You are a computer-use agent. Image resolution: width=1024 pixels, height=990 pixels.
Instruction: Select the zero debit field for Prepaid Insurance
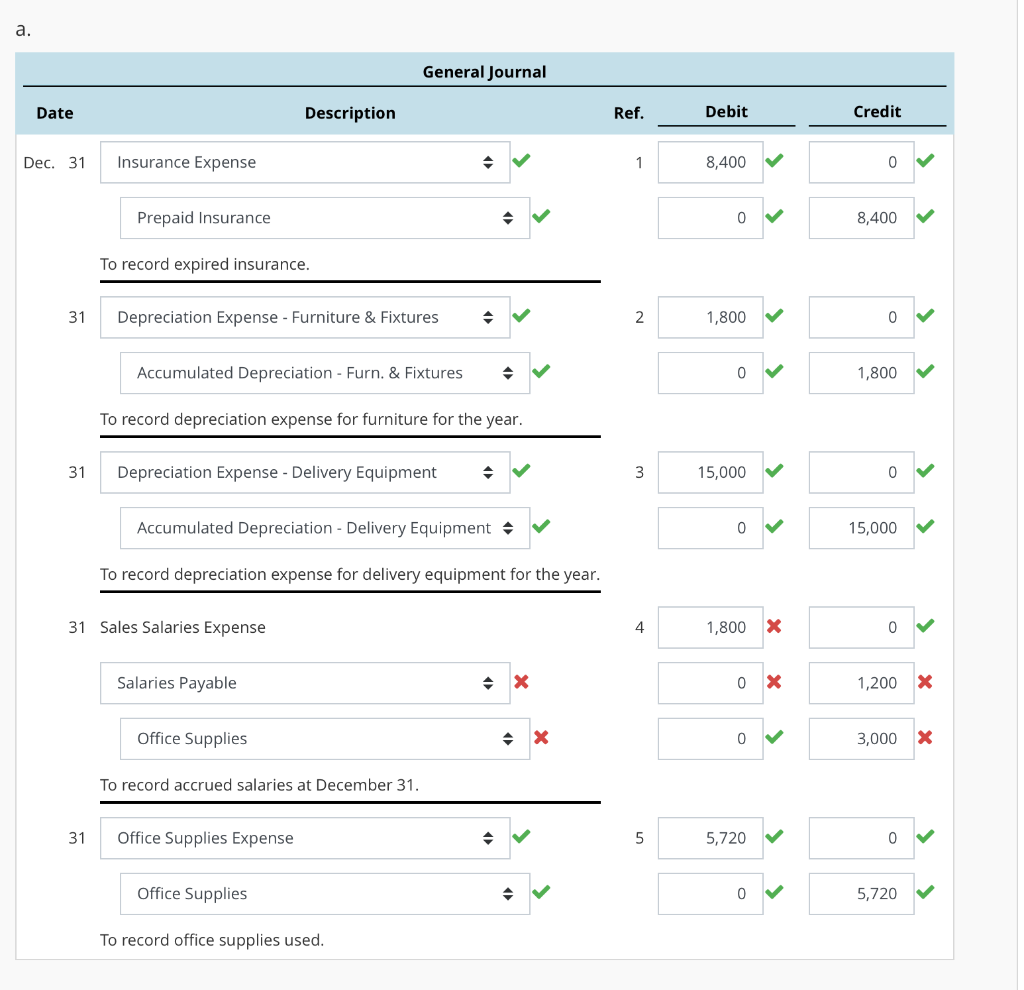point(712,217)
